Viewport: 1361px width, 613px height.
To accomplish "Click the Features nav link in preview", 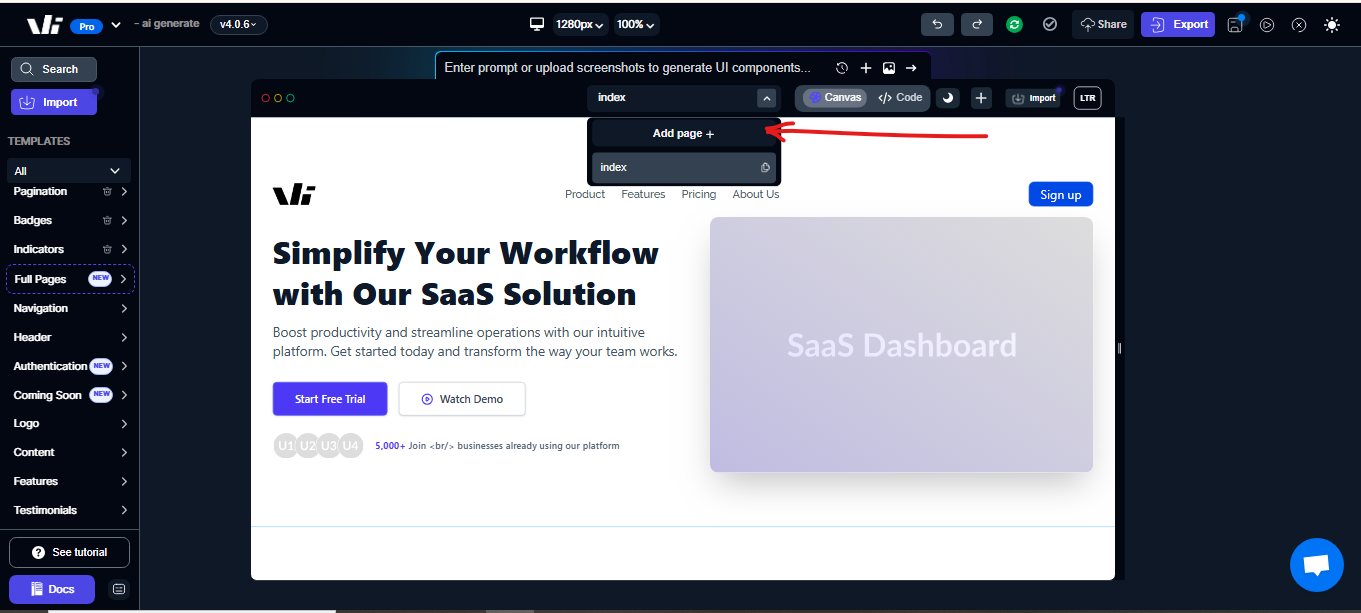I will [643, 194].
